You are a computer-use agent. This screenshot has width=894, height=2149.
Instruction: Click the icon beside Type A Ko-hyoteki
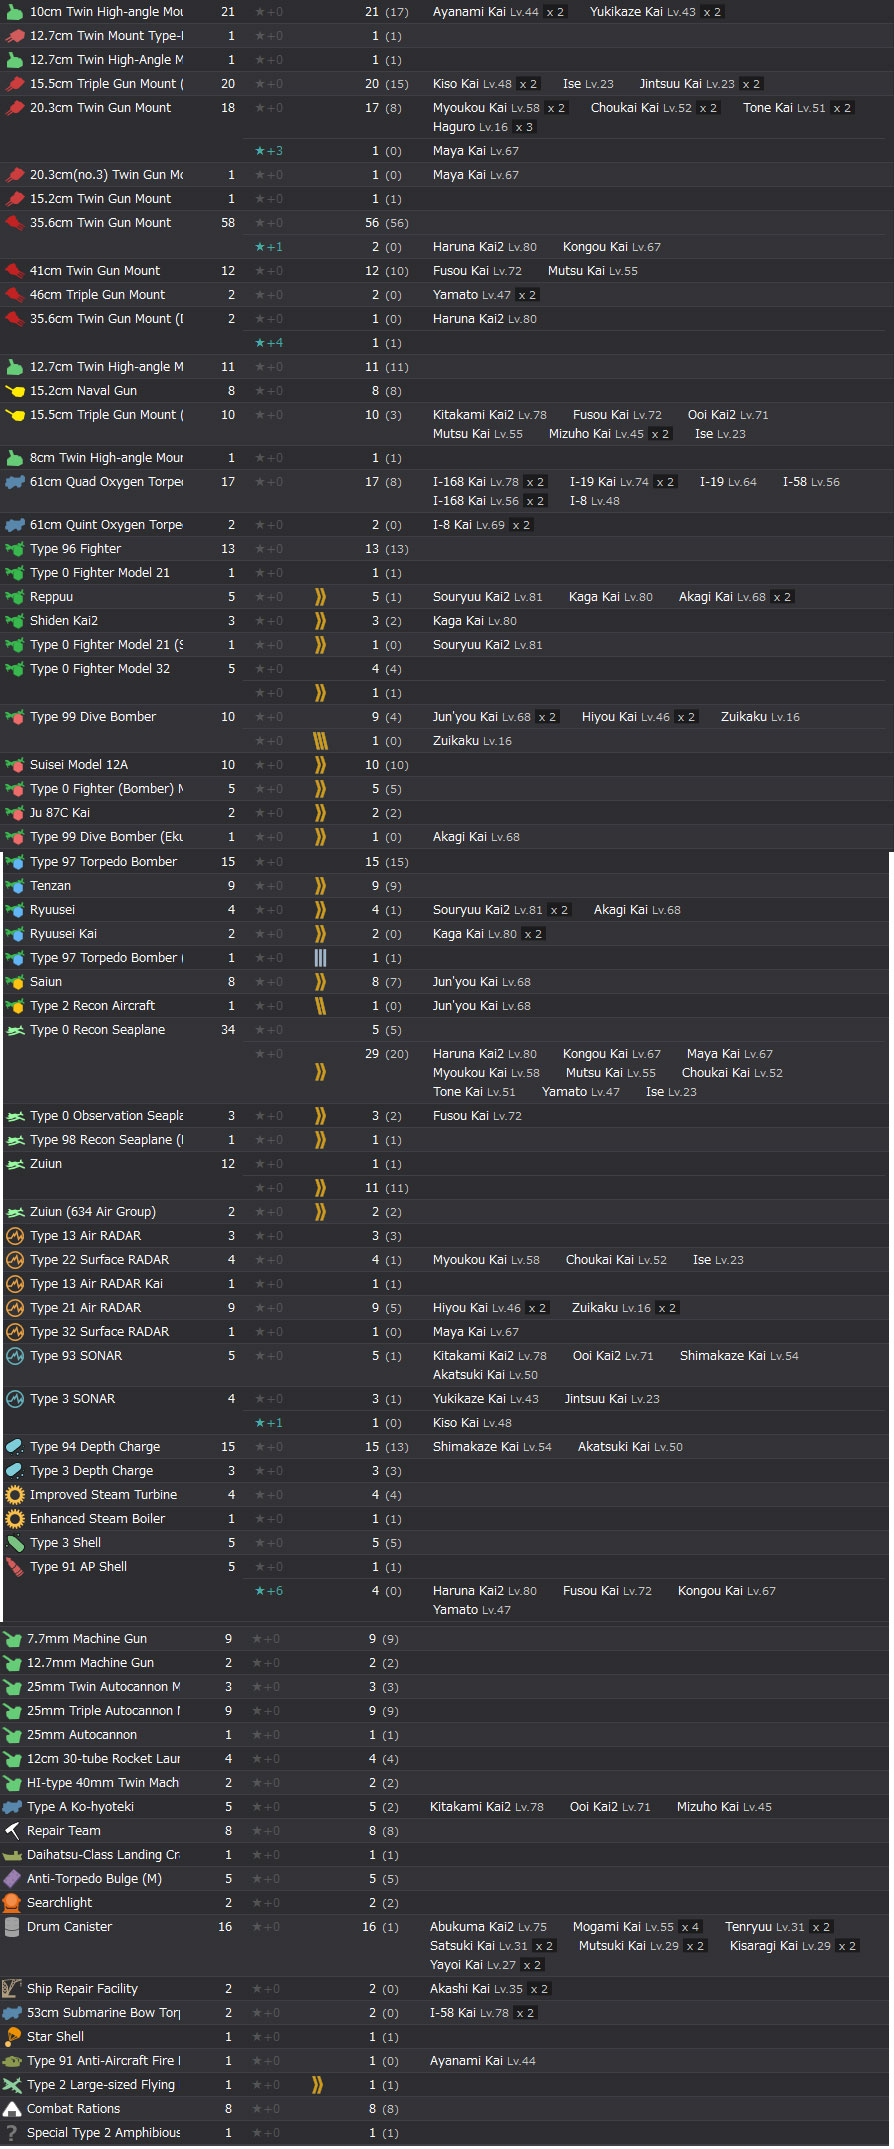pos(12,1807)
